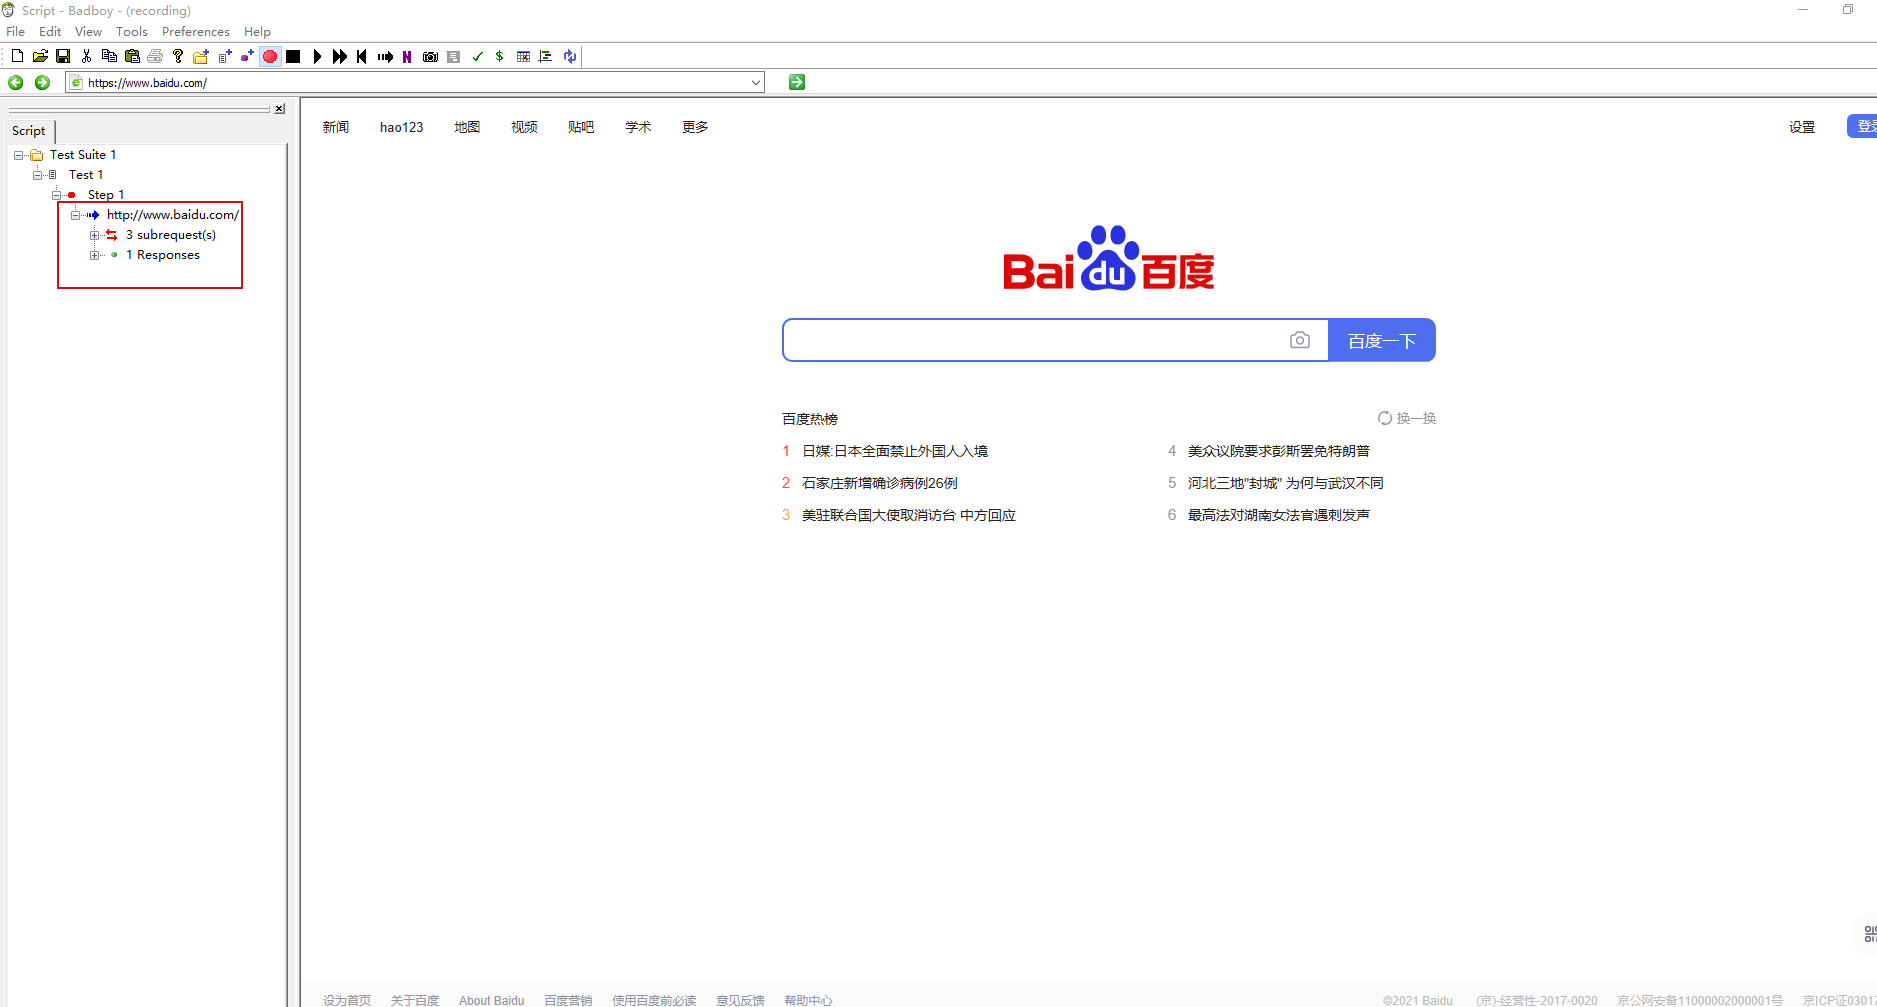Collapse the Step 1 tree node
The image size is (1877, 1007).
click(56, 195)
